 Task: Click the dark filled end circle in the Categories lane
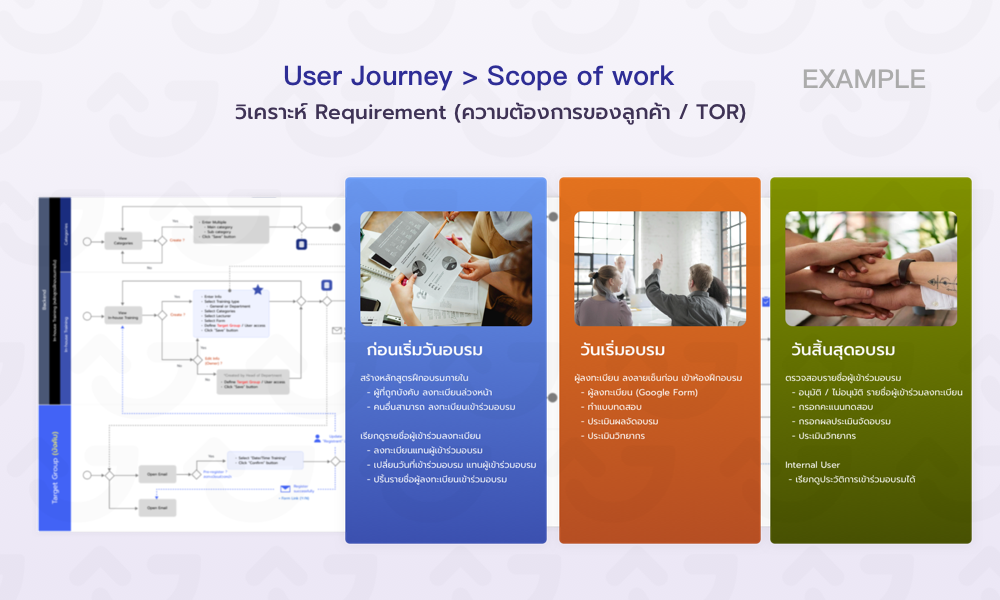pos(336,228)
